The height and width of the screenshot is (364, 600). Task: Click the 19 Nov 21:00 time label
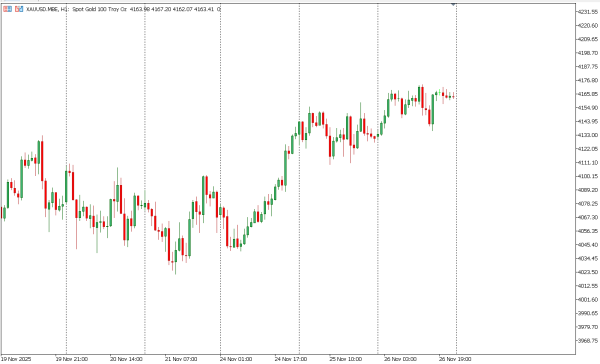tap(72, 359)
